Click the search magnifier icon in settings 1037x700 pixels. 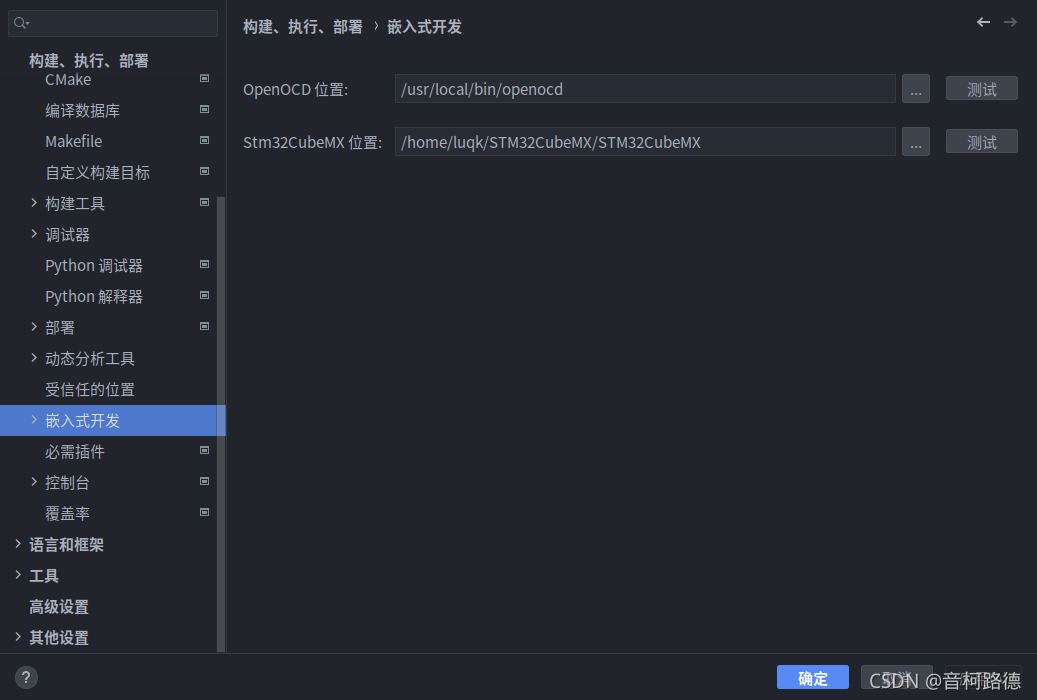pos(21,23)
